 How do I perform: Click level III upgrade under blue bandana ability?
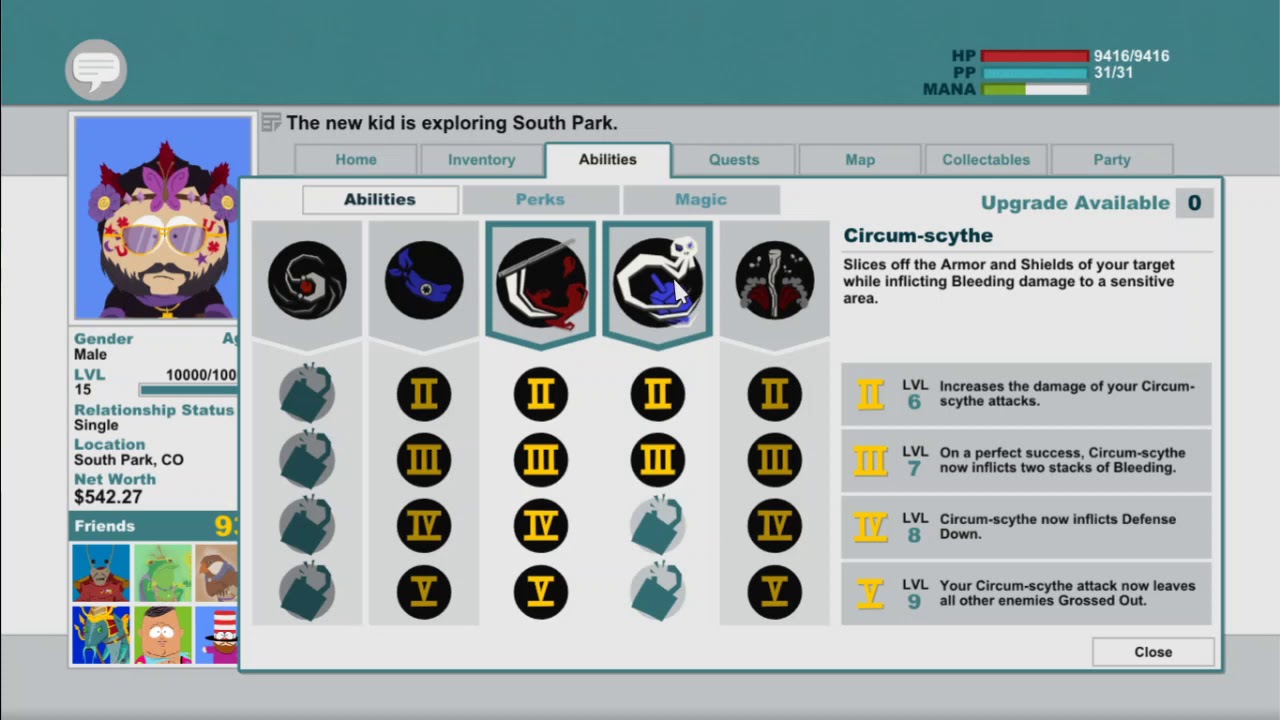(424, 460)
